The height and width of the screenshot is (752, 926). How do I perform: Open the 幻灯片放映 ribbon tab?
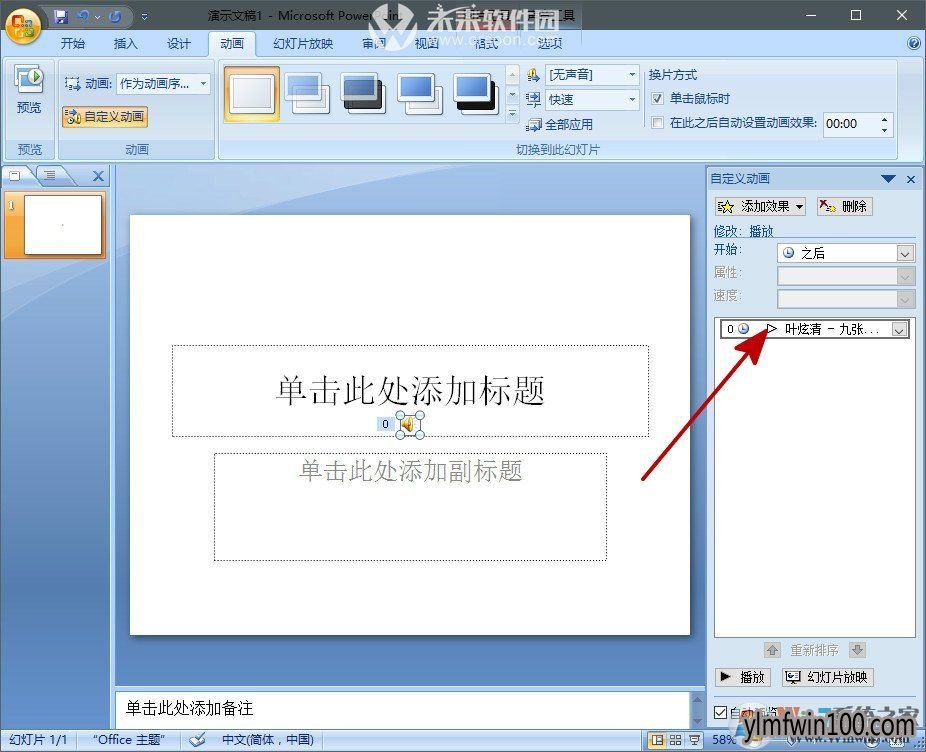click(303, 43)
